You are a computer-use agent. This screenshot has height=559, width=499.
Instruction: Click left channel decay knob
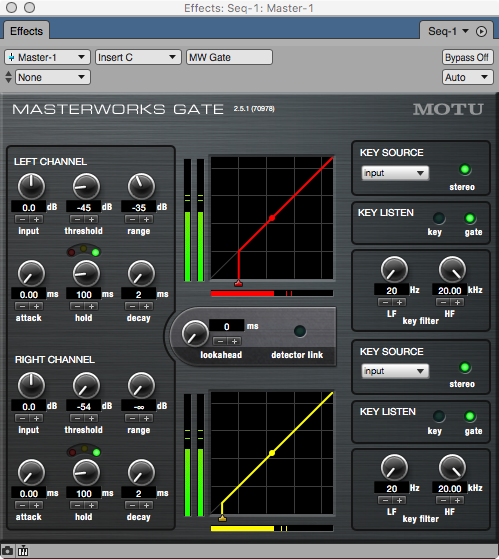[x=141, y=274]
